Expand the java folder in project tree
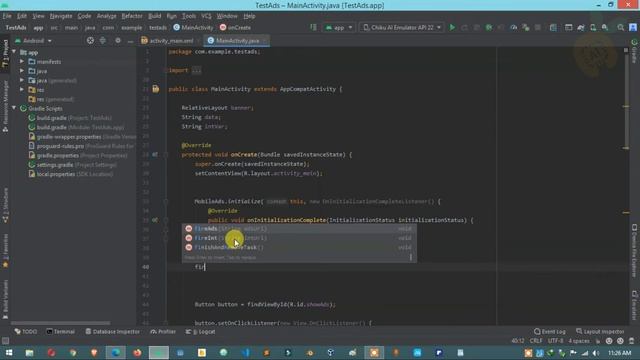Viewport: 640px width, 360px height. tap(22, 71)
